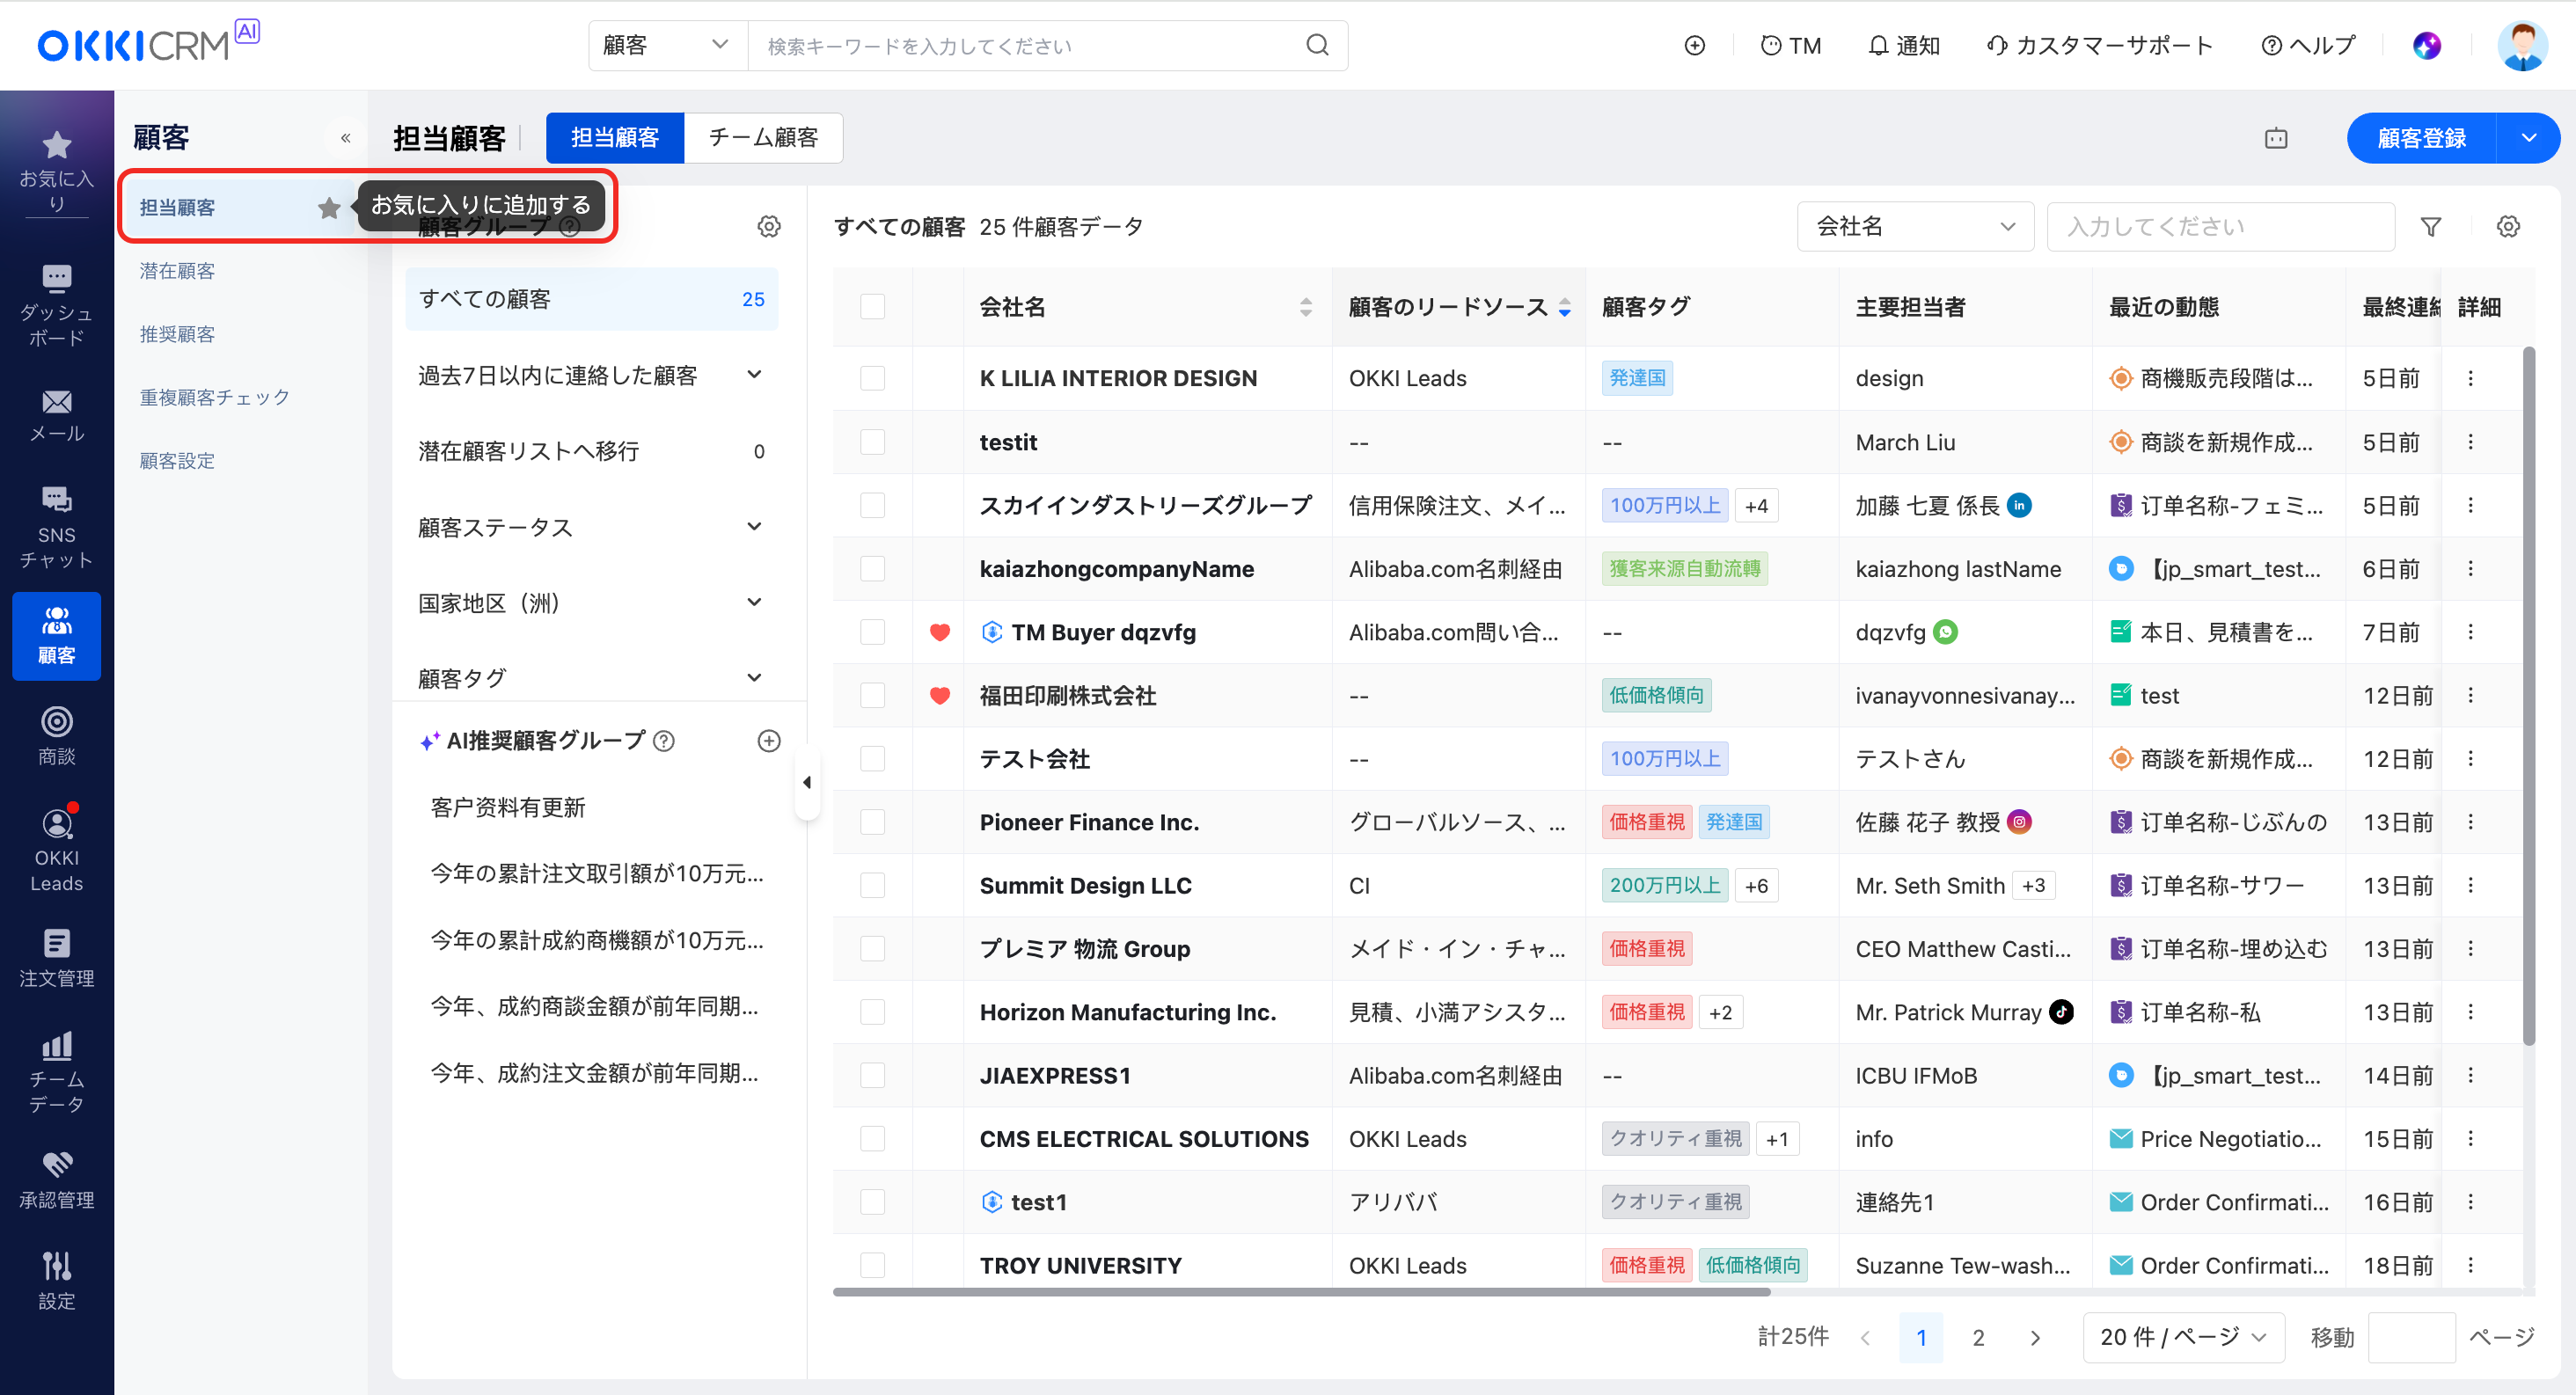2576x1395 pixels.
Task: Select すべての顧客 group
Action: tap(590, 299)
